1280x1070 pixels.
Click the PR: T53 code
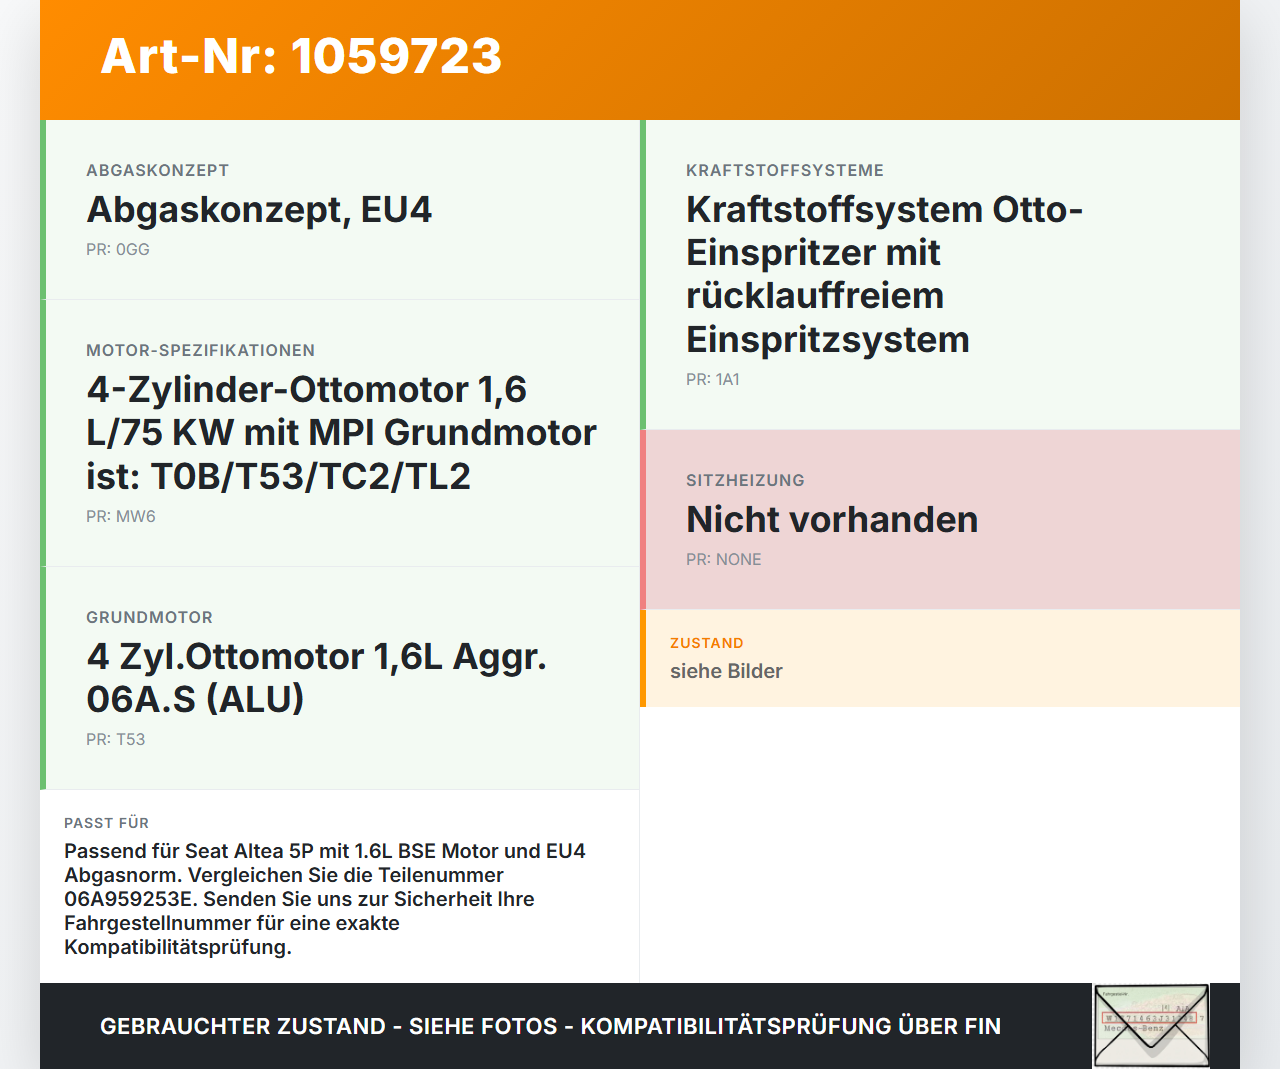click(x=116, y=739)
